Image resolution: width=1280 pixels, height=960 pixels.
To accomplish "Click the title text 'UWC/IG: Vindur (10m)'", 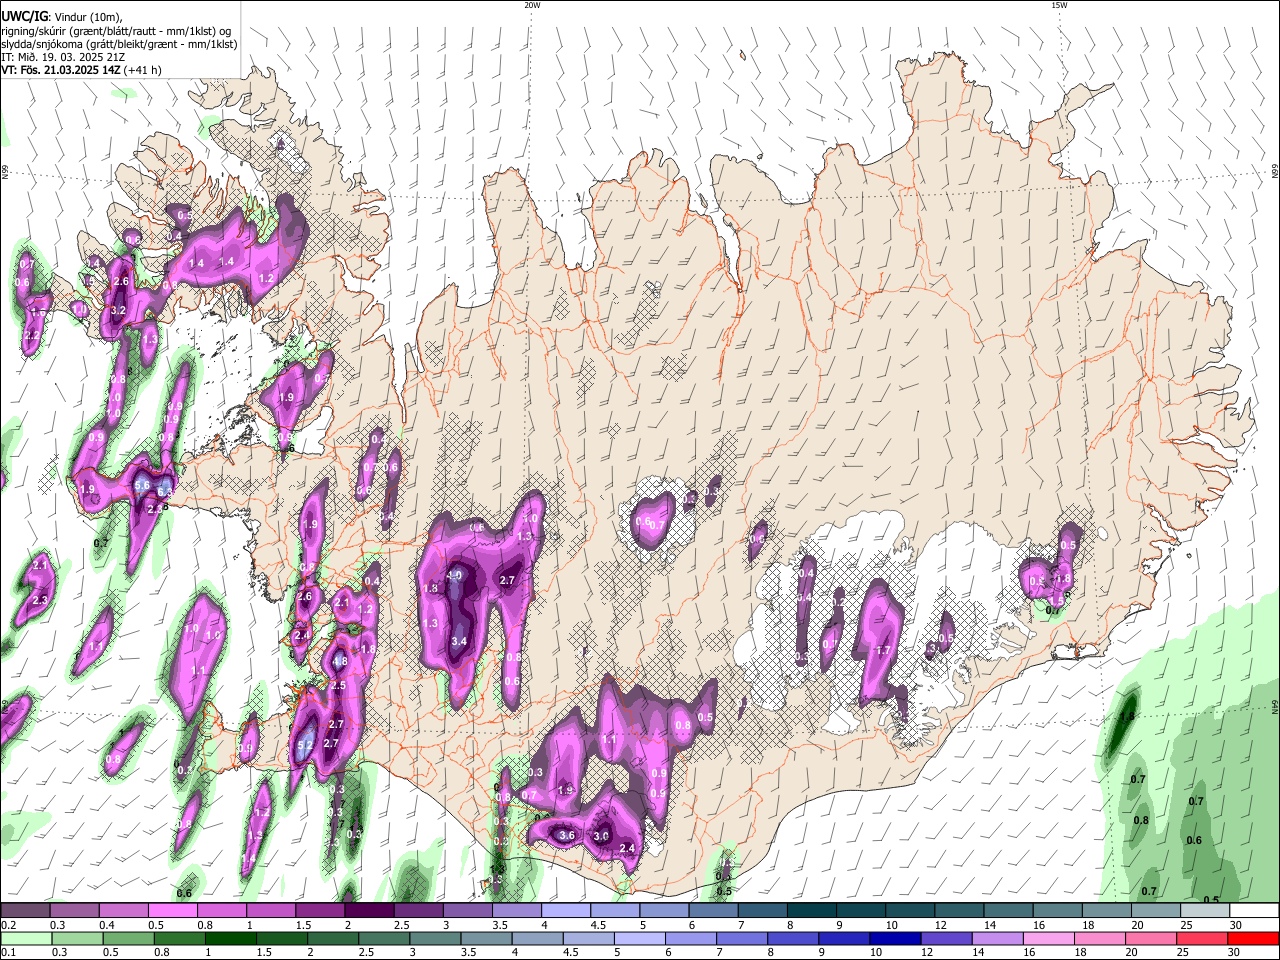I will click(62, 17).
